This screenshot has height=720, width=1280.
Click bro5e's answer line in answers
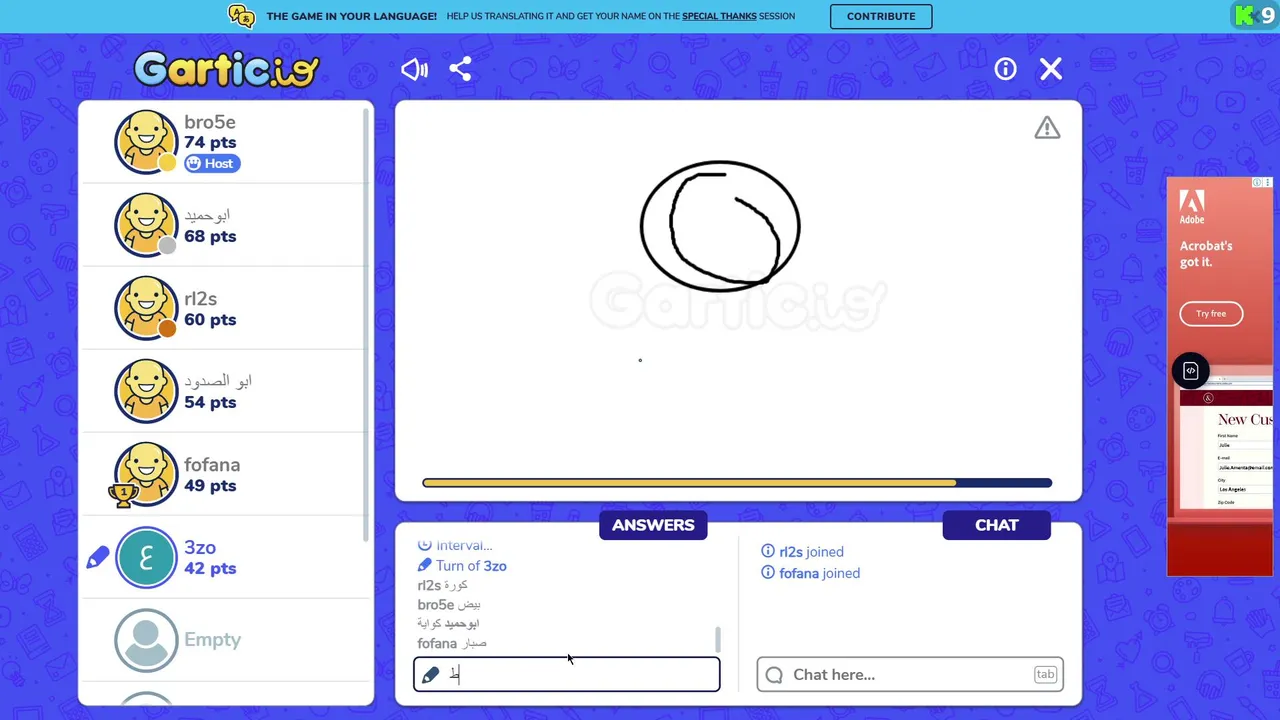pyautogui.click(x=449, y=605)
